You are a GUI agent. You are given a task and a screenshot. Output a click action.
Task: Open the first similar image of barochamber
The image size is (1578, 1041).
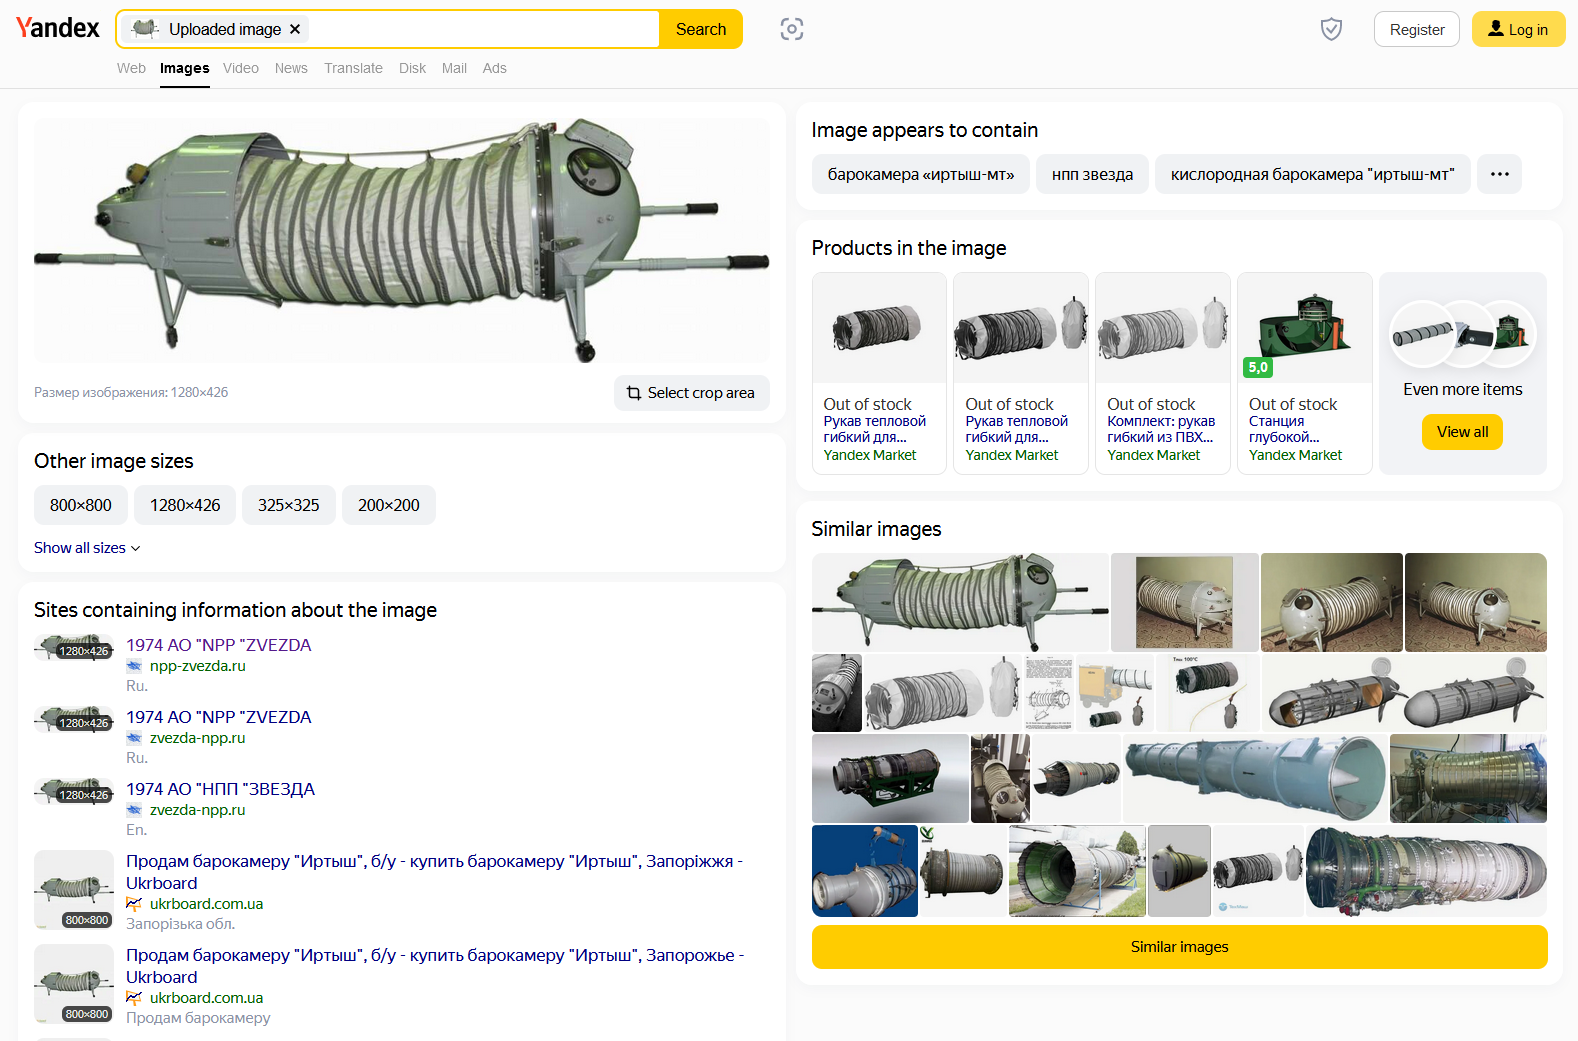[960, 602]
